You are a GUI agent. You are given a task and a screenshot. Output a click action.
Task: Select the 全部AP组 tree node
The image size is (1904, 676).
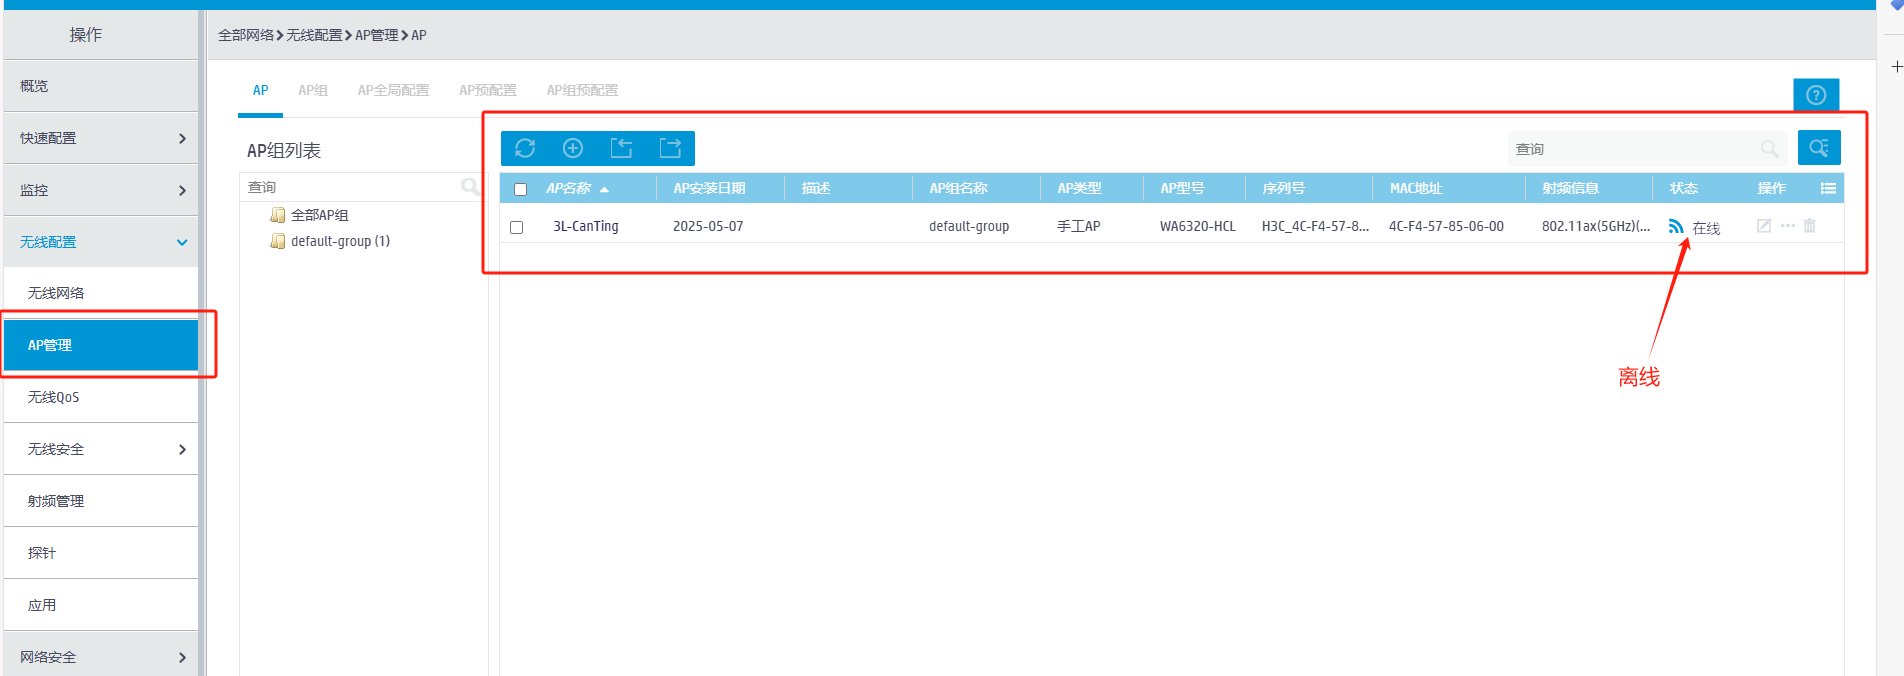click(319, 215)
